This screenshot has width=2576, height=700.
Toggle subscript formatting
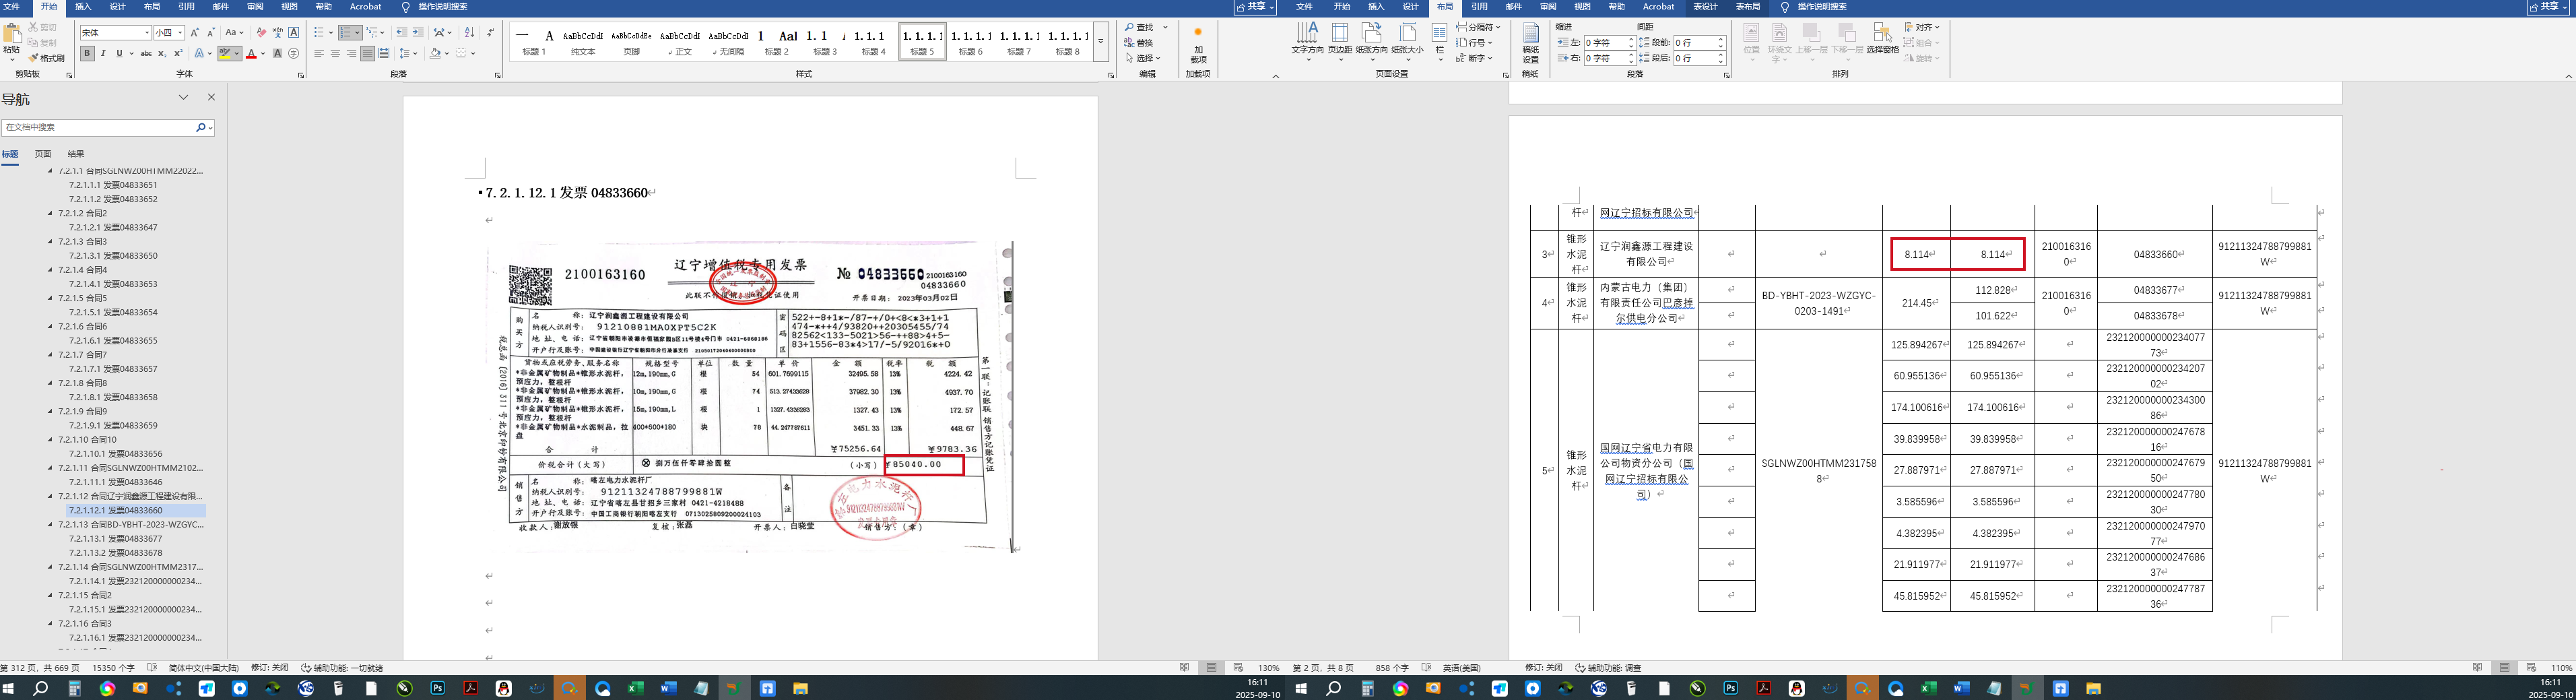tap(163, 53)
